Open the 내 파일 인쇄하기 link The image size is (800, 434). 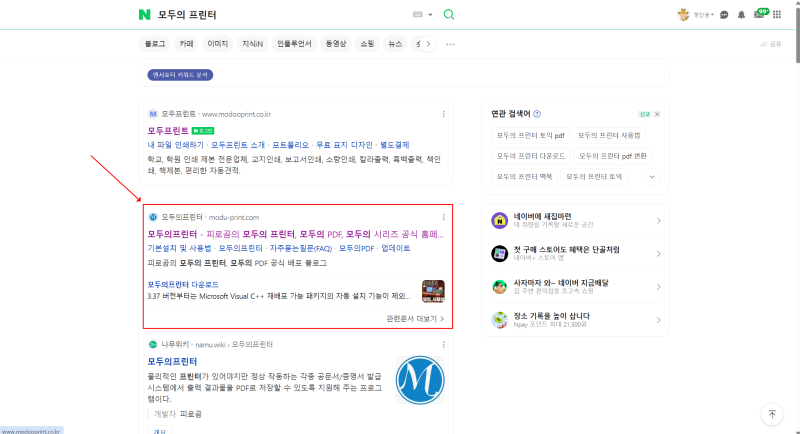tap(176, 145)
